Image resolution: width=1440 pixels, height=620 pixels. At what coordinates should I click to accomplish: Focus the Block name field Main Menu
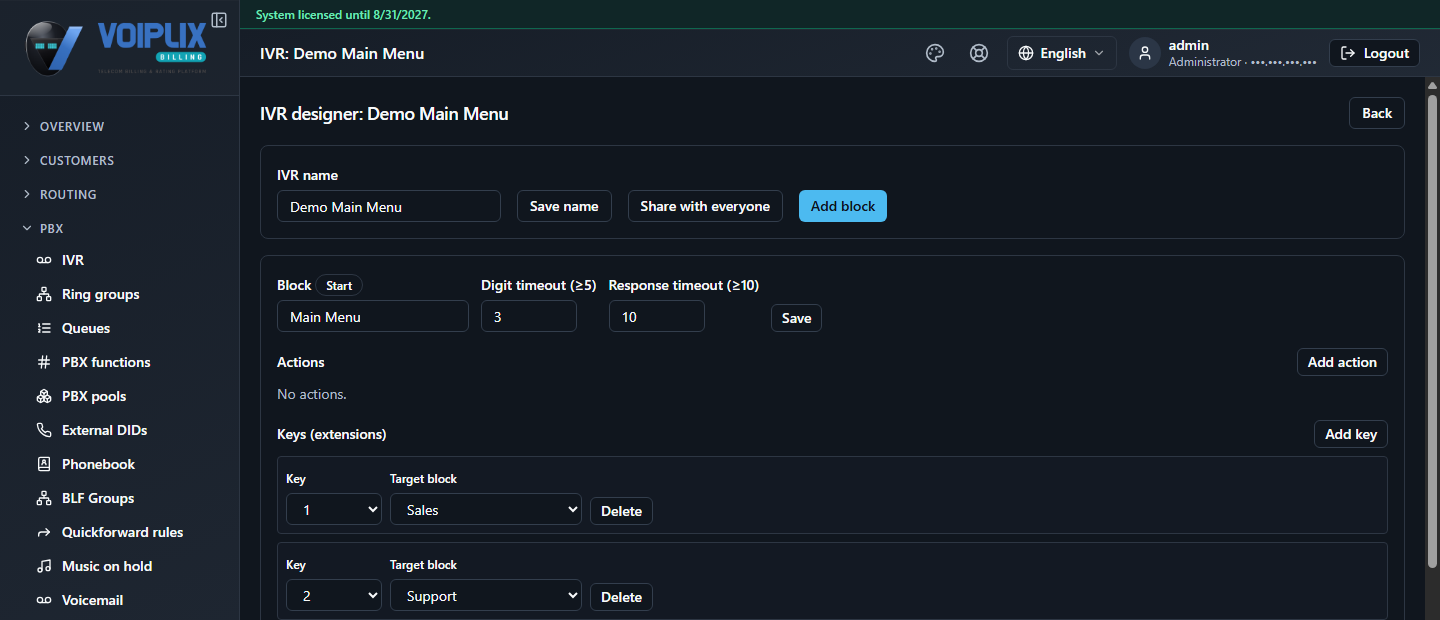[x=373, y=316]
